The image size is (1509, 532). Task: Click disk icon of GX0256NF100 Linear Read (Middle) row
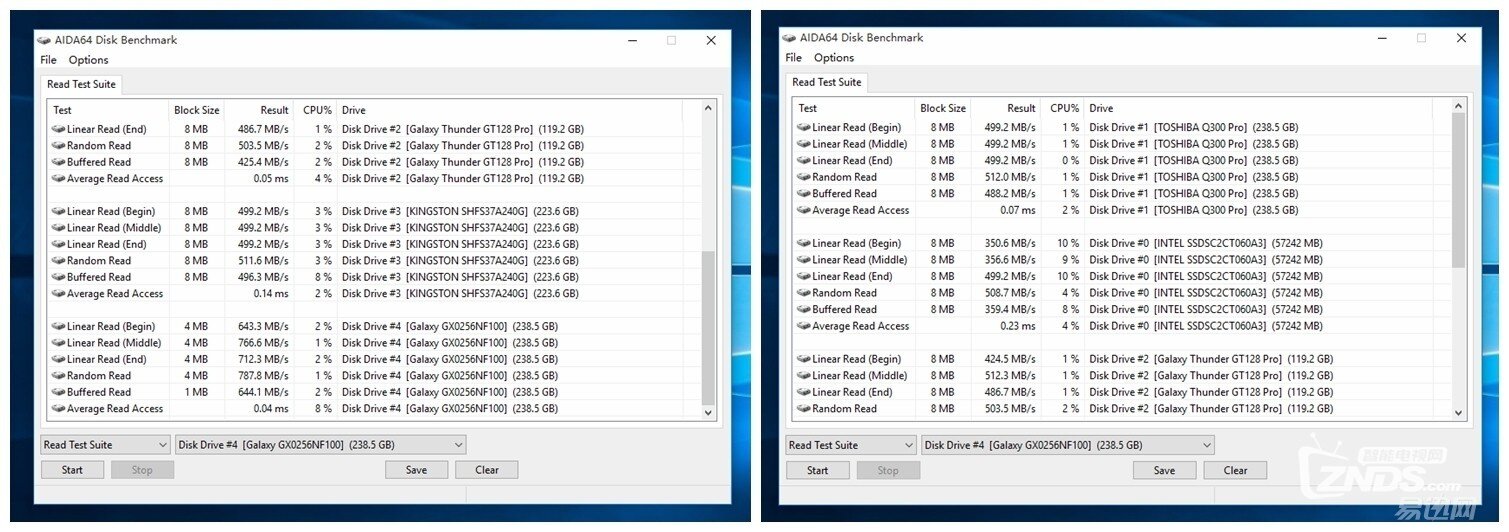coord(59,343)
